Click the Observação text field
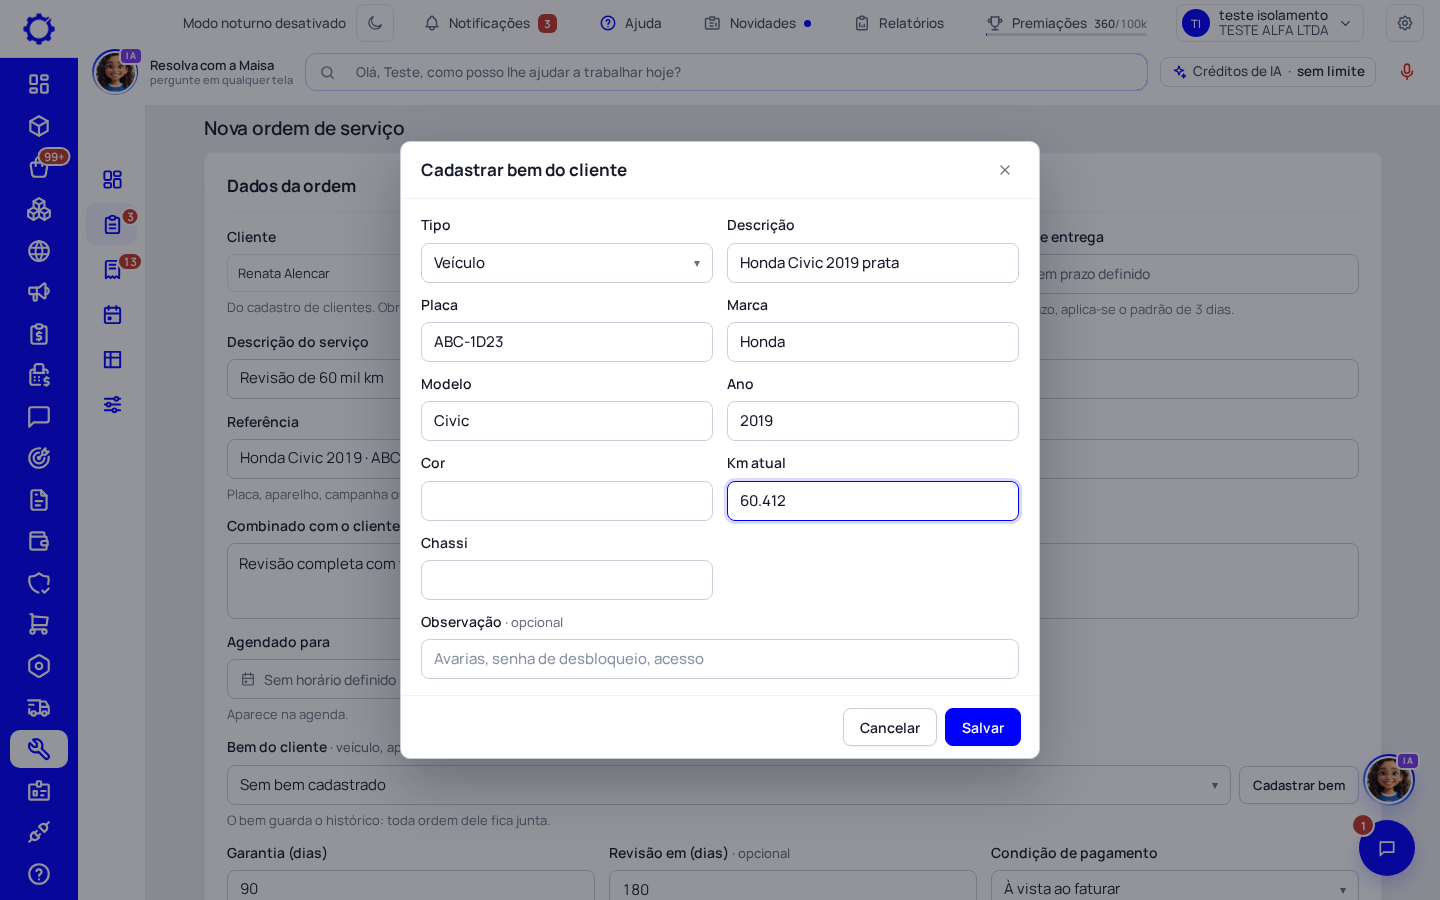This screenshot has width=1440, height=900. click(720, 659)
